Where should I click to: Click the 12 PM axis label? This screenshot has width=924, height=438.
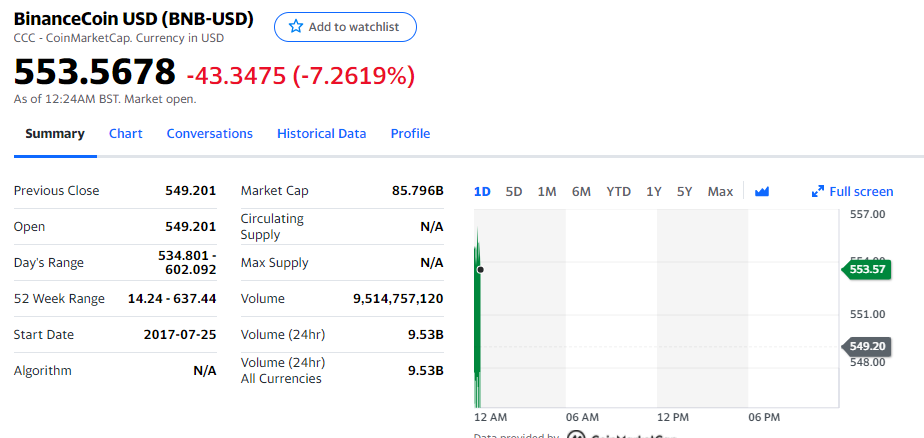673,417
